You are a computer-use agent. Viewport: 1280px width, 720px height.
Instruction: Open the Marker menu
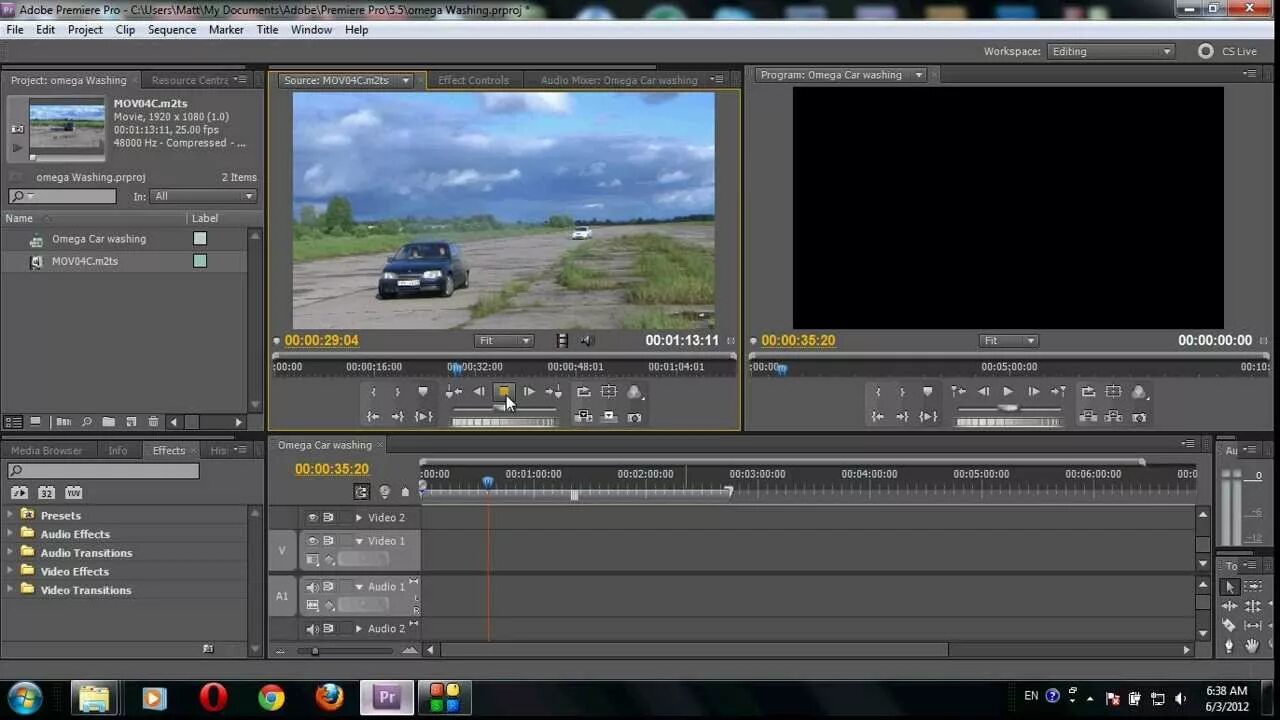(x=226, y=30)
